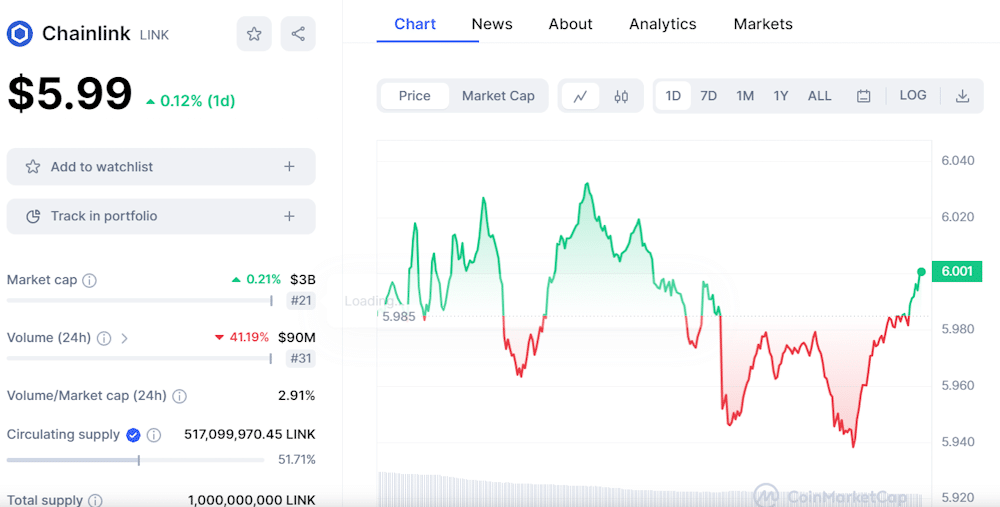Image resolution: width=1000 pixels, height=507 pixels.
Task: Show Market cap info tooltip icon
Action: coord(90,281)
